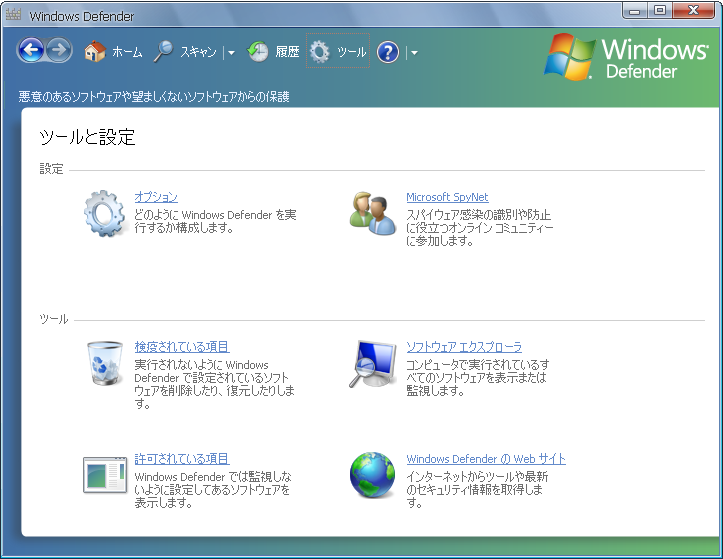
Task: Open the ソフトウェア エクスプローラ link
Action: 464,347
